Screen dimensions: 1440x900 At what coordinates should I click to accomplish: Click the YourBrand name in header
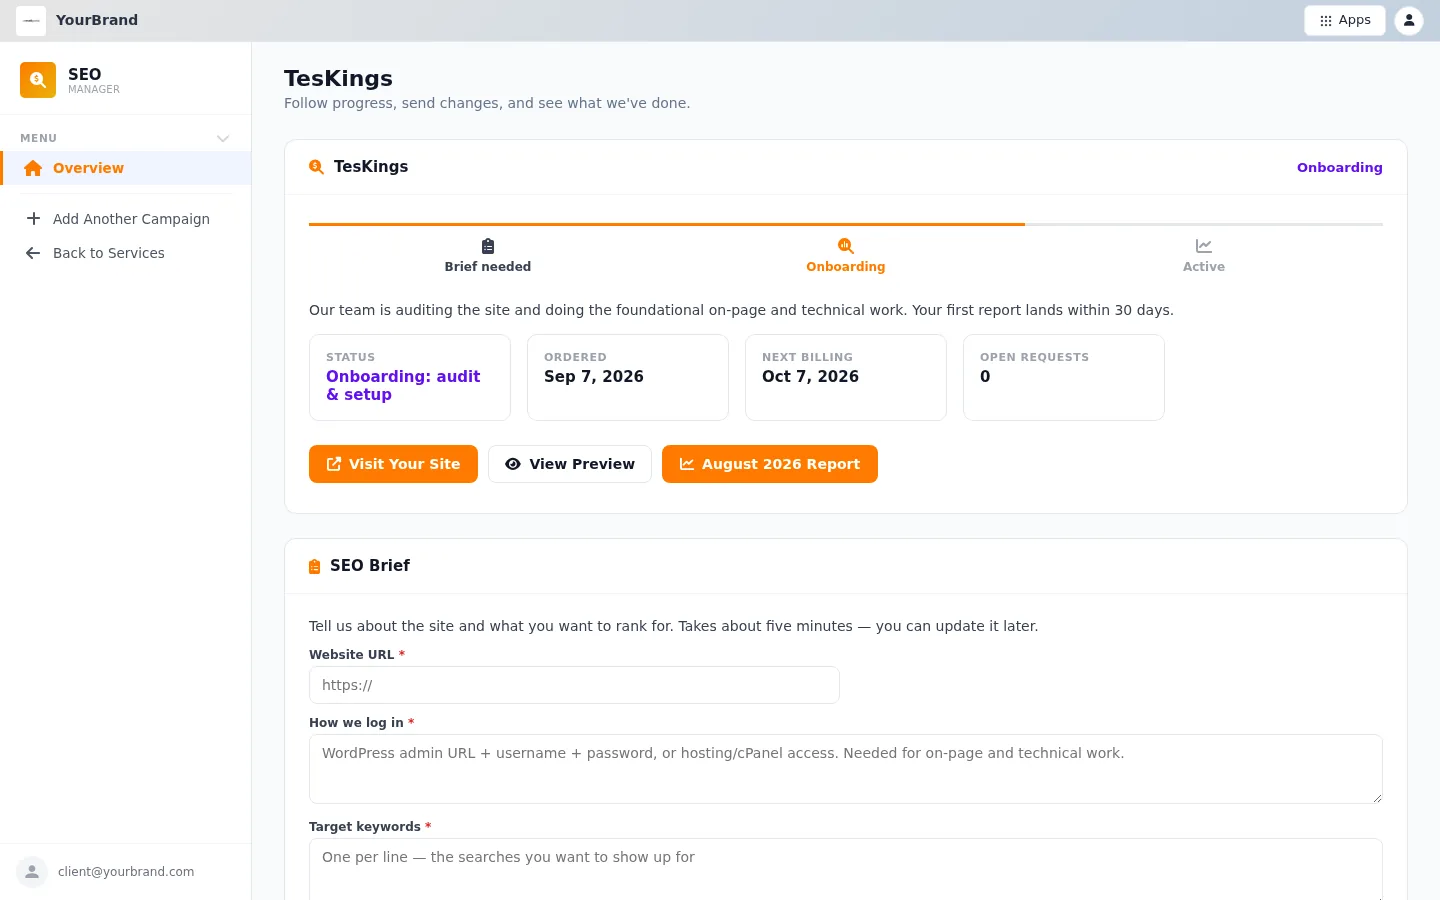click(x=97, y=20)
